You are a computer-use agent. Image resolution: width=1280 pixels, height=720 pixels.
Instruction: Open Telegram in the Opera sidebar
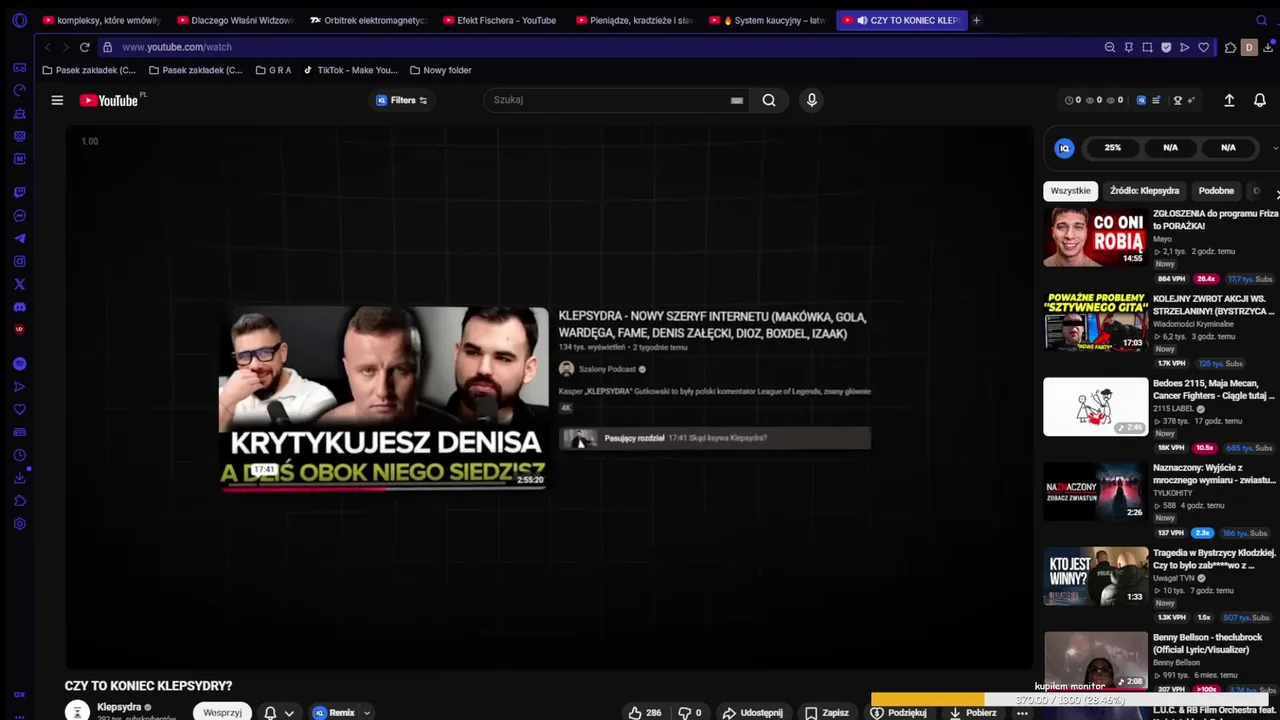click(x=19, y=238)
